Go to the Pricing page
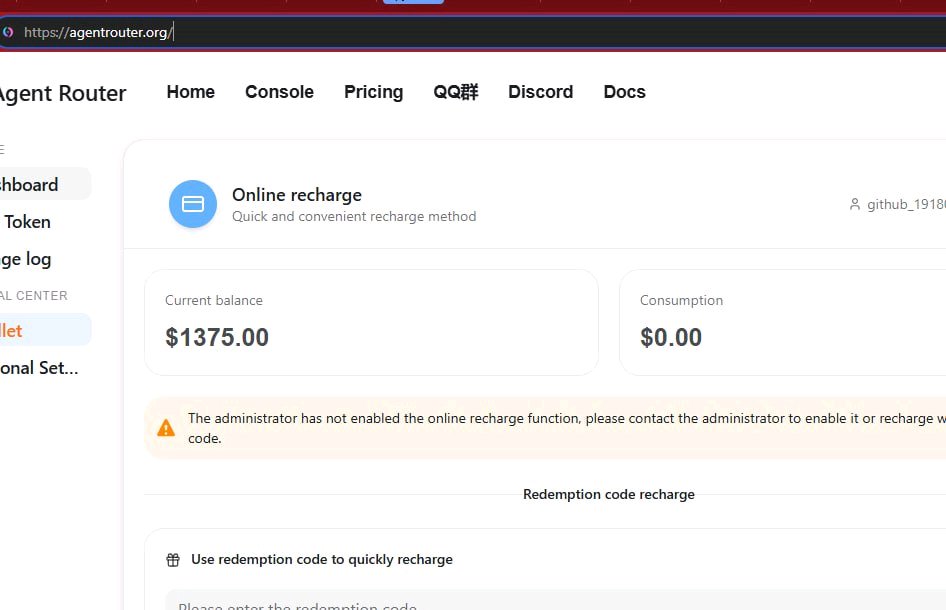 click(x=373, y=92)
